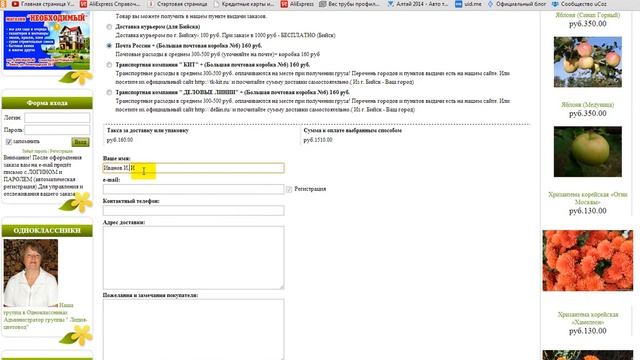Open the 'Официальный блог' bookmark
The width and height of the screenshot is (640, 360).
click(x=517, y=4)
